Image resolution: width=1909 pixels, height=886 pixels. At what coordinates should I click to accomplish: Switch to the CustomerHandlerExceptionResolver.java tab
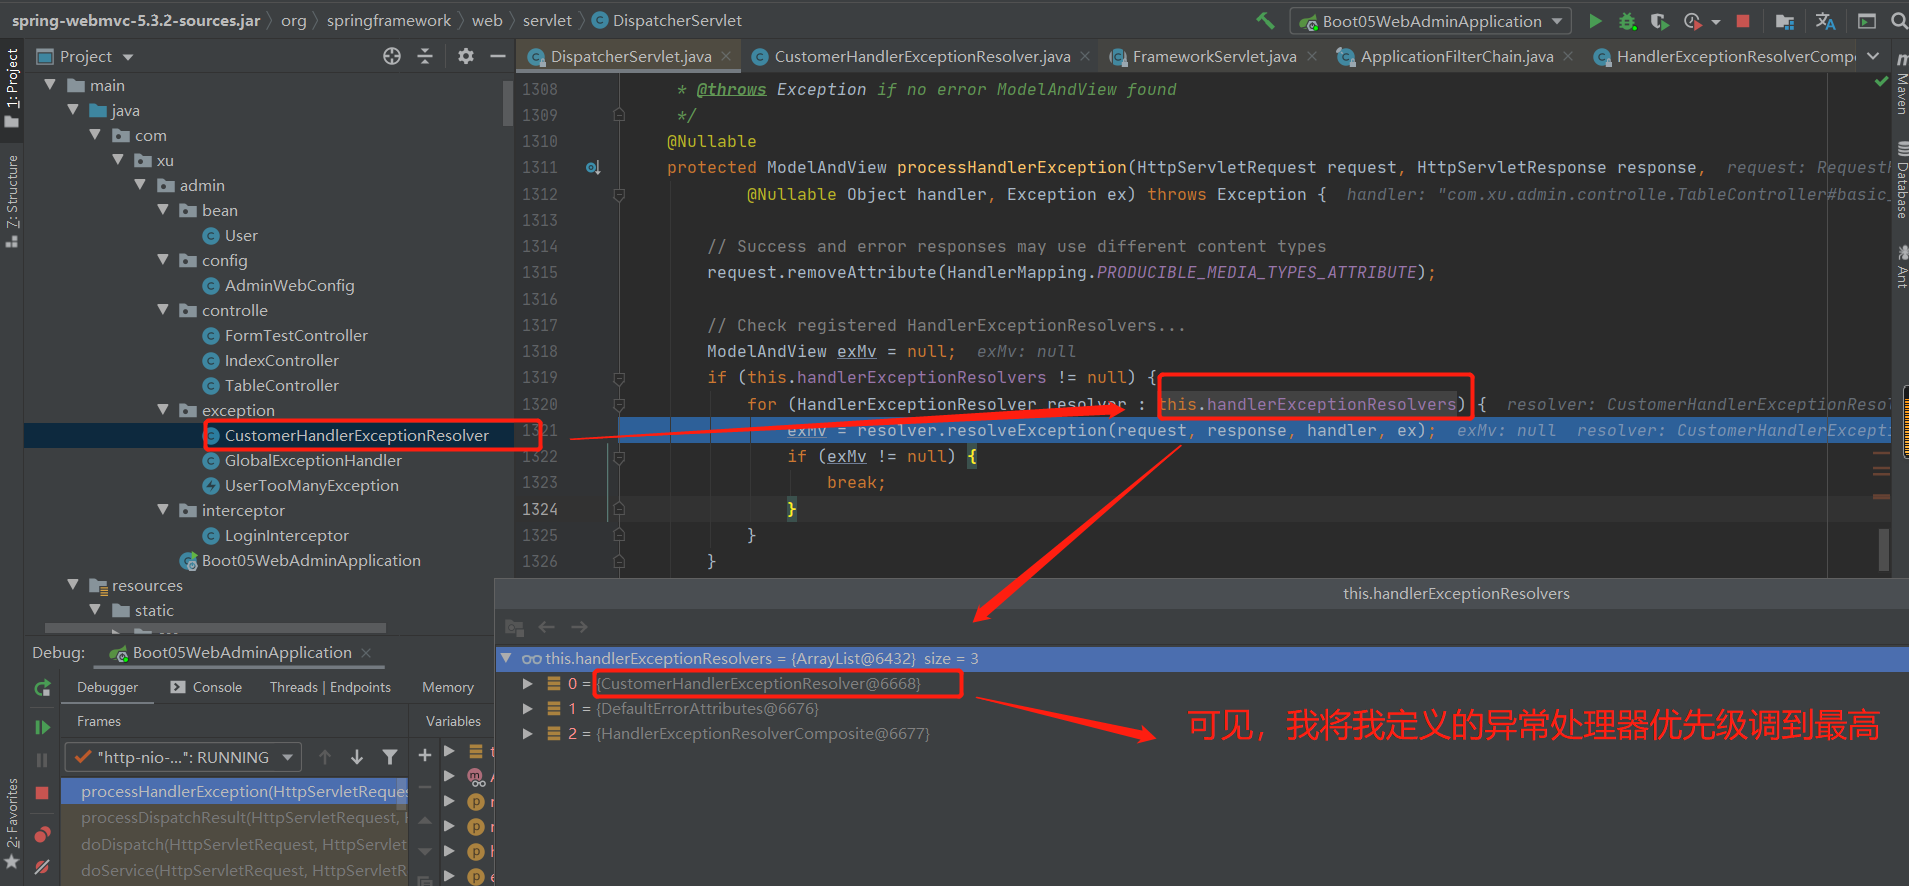click(921, 57)
